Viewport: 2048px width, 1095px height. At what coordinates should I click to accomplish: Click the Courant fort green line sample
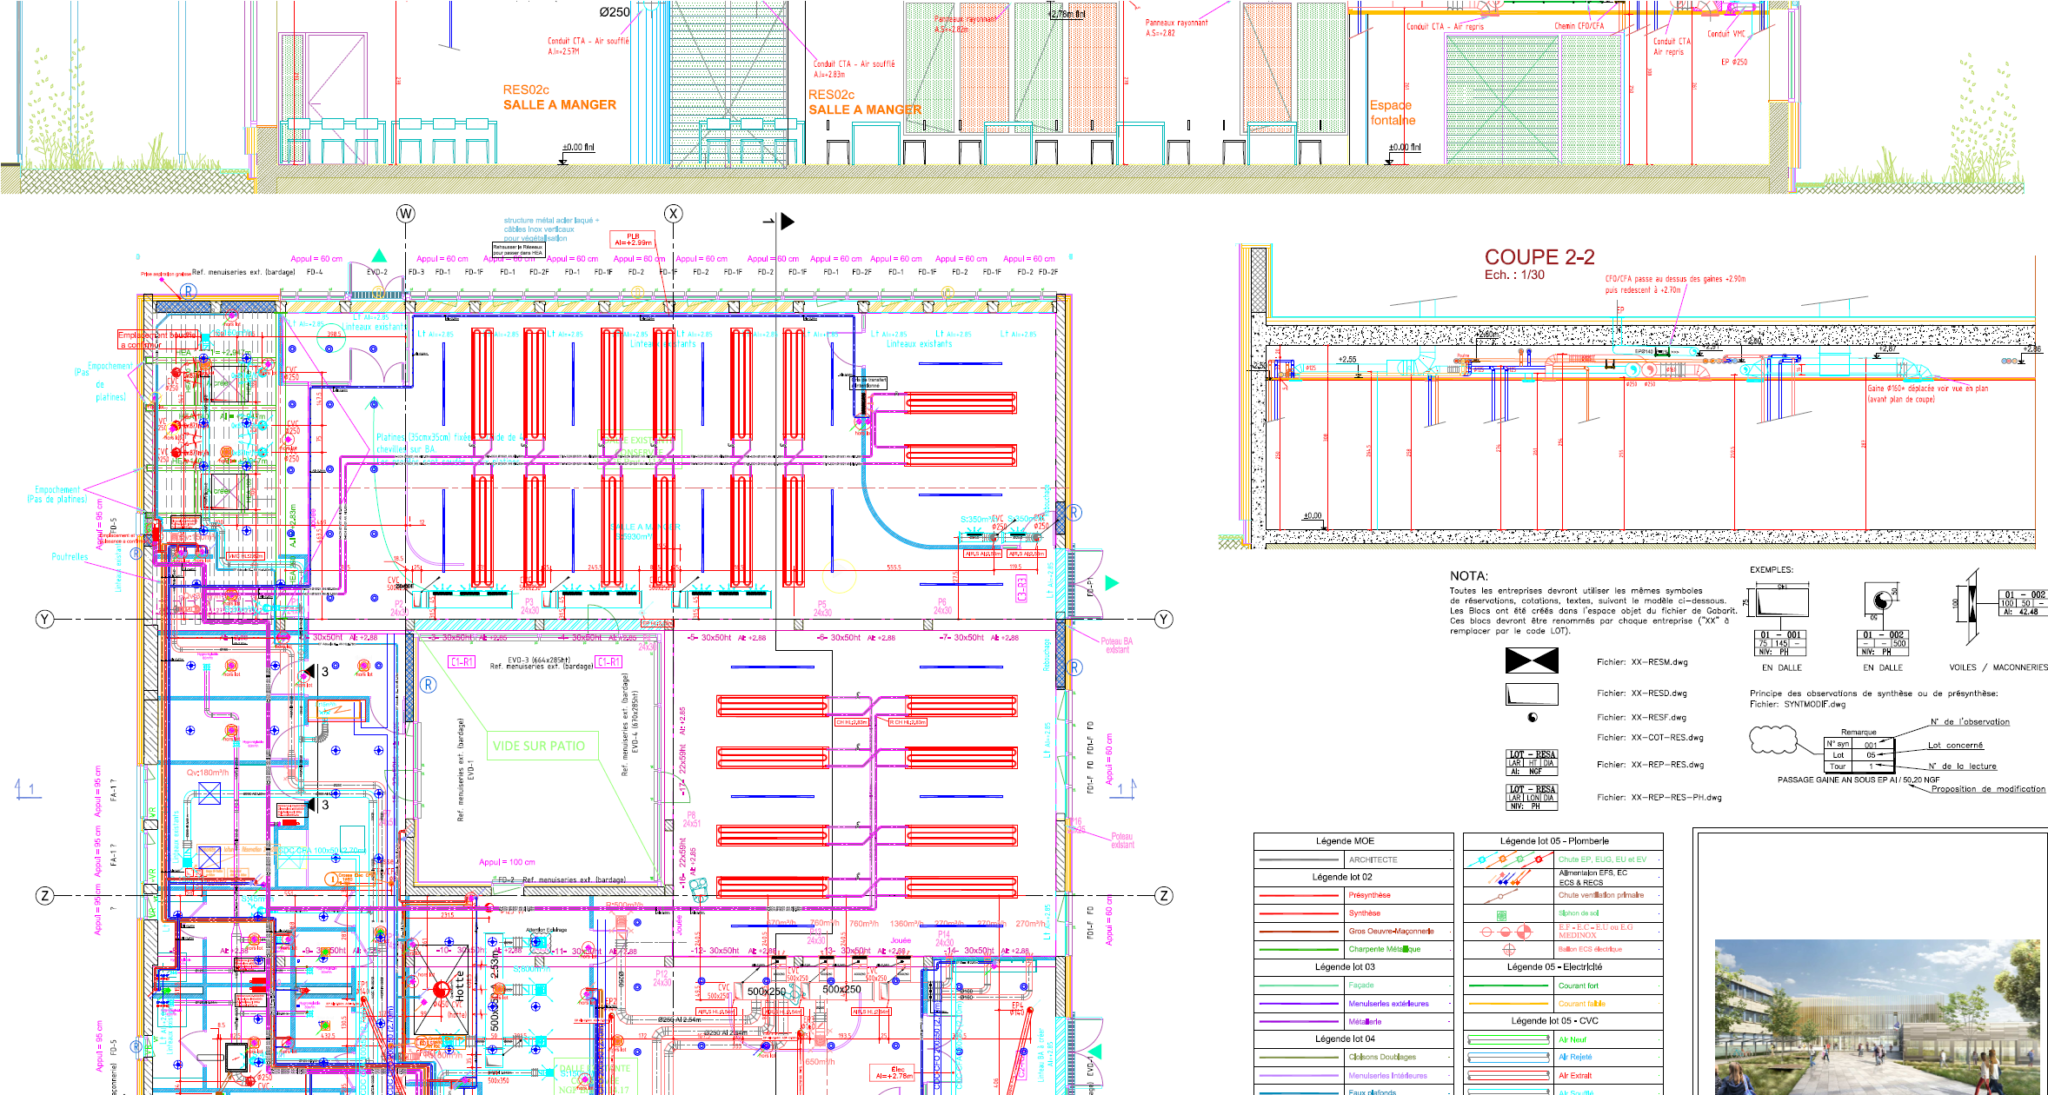(1508, 986)
